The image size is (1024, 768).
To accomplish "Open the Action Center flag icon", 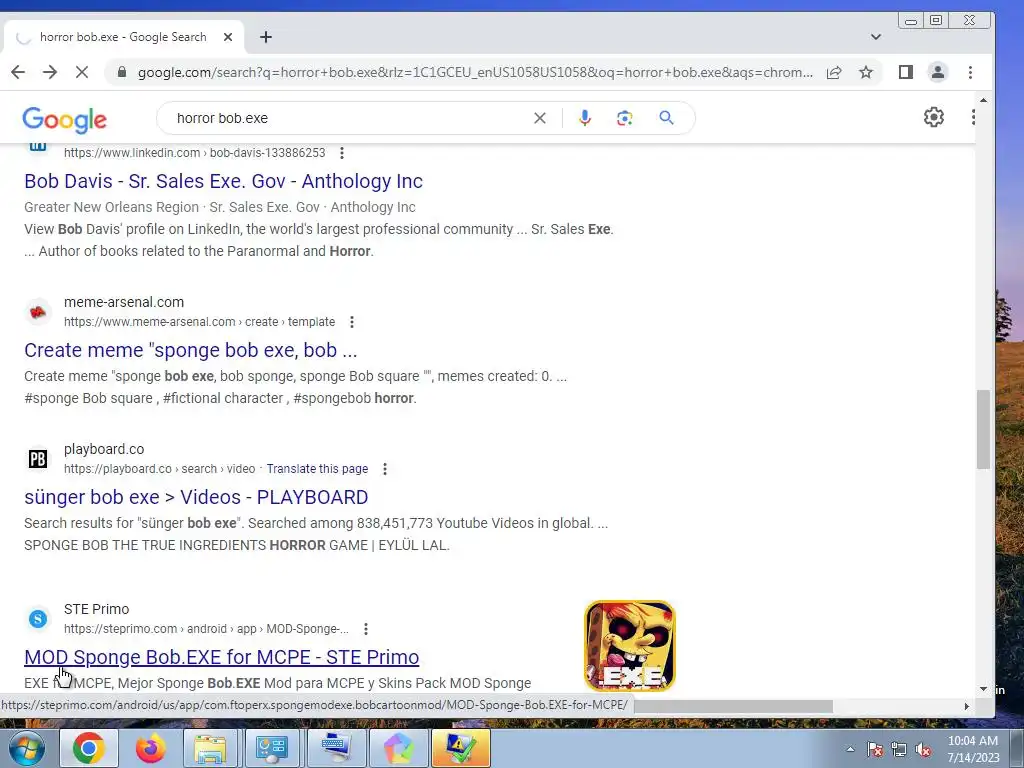I will (x=875, y=750).
